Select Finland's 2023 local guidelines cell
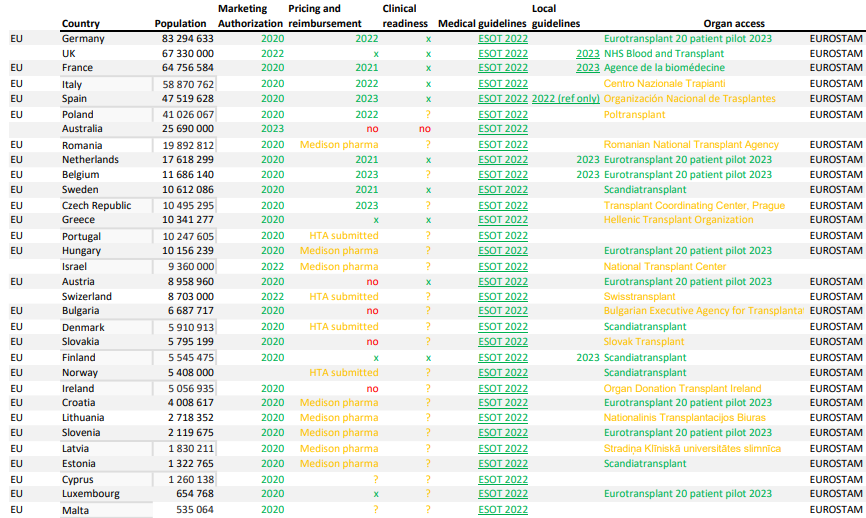Image resolution: width=866 pixels, height=518 pixels. coord(588,358)
